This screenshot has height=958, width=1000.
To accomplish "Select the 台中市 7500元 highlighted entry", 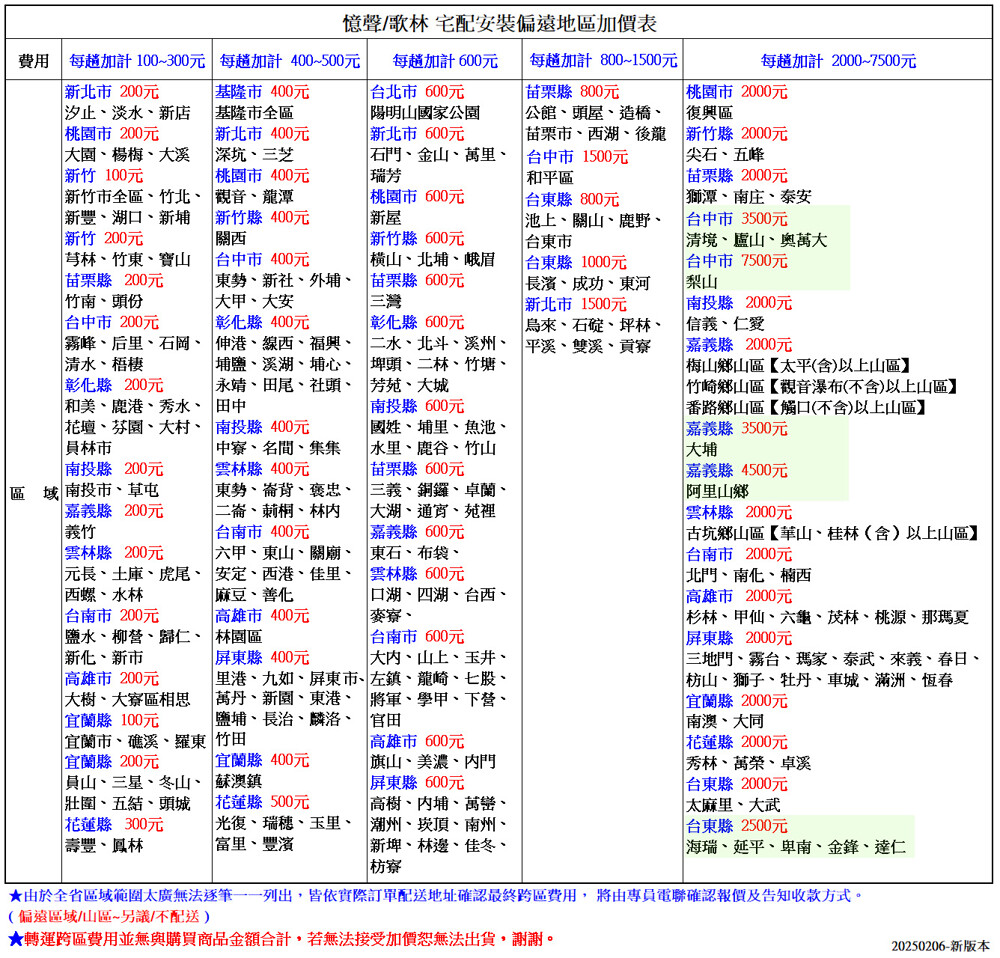I will (x=736, y=260).
